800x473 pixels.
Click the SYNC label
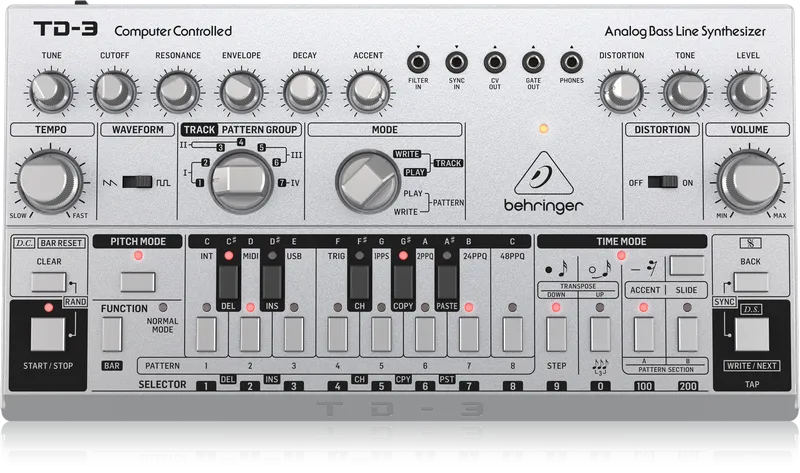point(724,302)
